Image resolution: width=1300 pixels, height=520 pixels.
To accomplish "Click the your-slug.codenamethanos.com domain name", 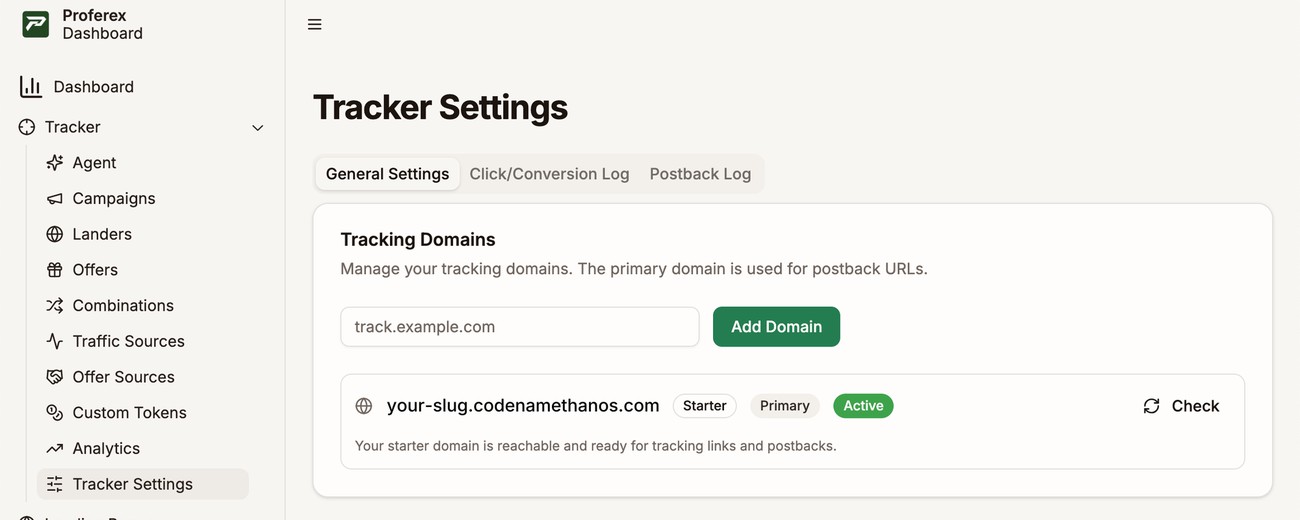I will pos(523,406).
